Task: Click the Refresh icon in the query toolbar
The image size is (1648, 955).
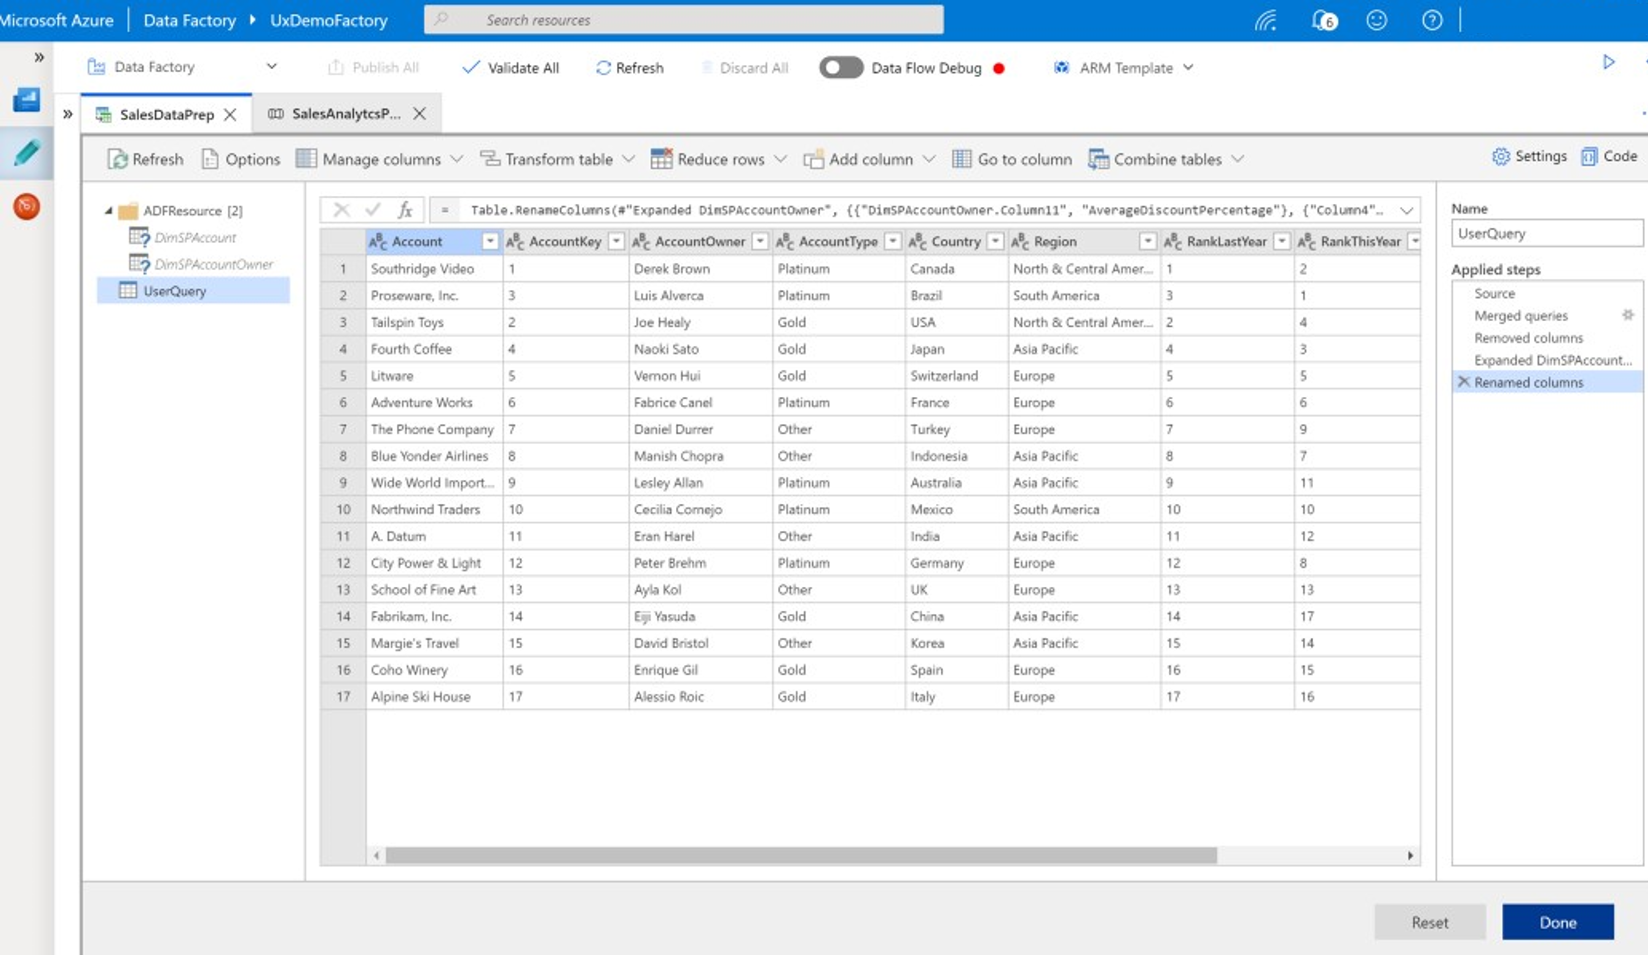Action: 118,159
